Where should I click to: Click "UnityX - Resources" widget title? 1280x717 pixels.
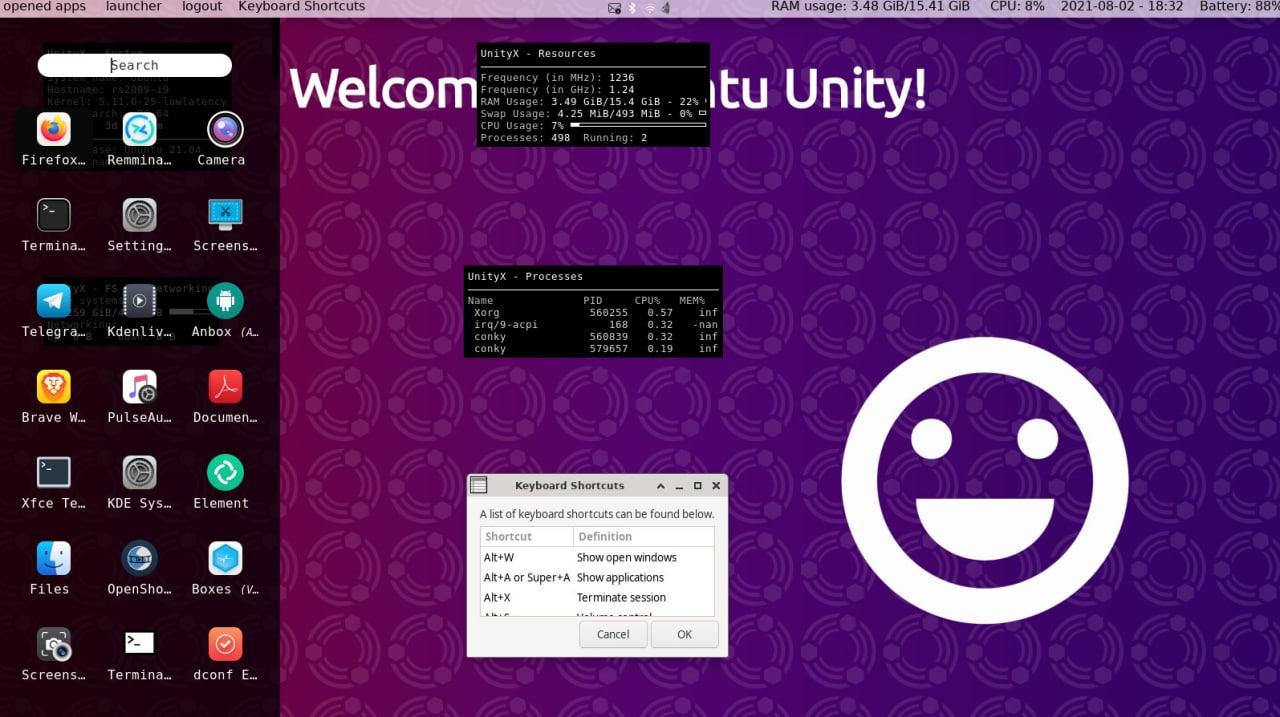point(538,54)
